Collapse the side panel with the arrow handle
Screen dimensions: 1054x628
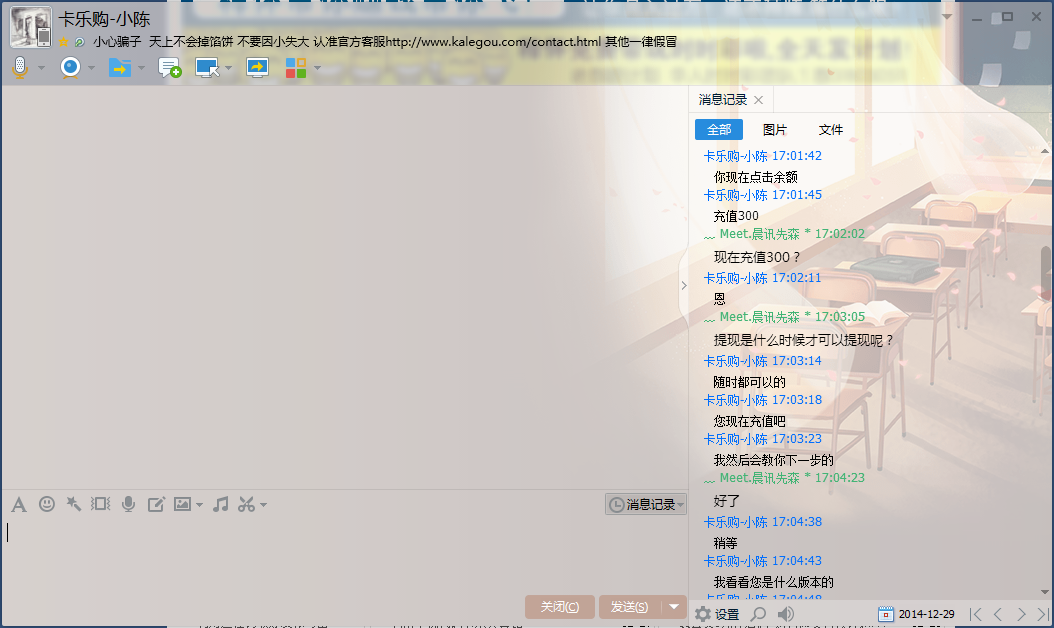(684, 285)
